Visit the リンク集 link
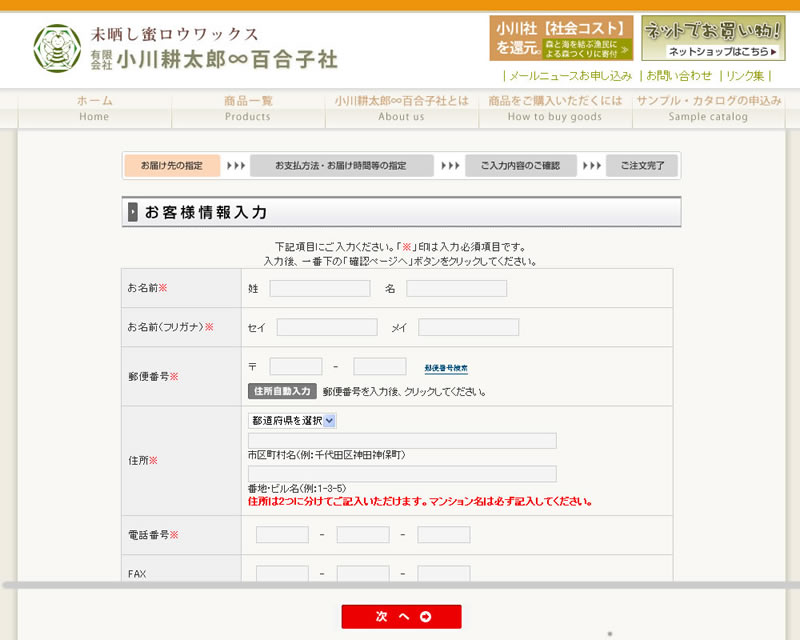The image size is (800, 640). pos(745,76)
